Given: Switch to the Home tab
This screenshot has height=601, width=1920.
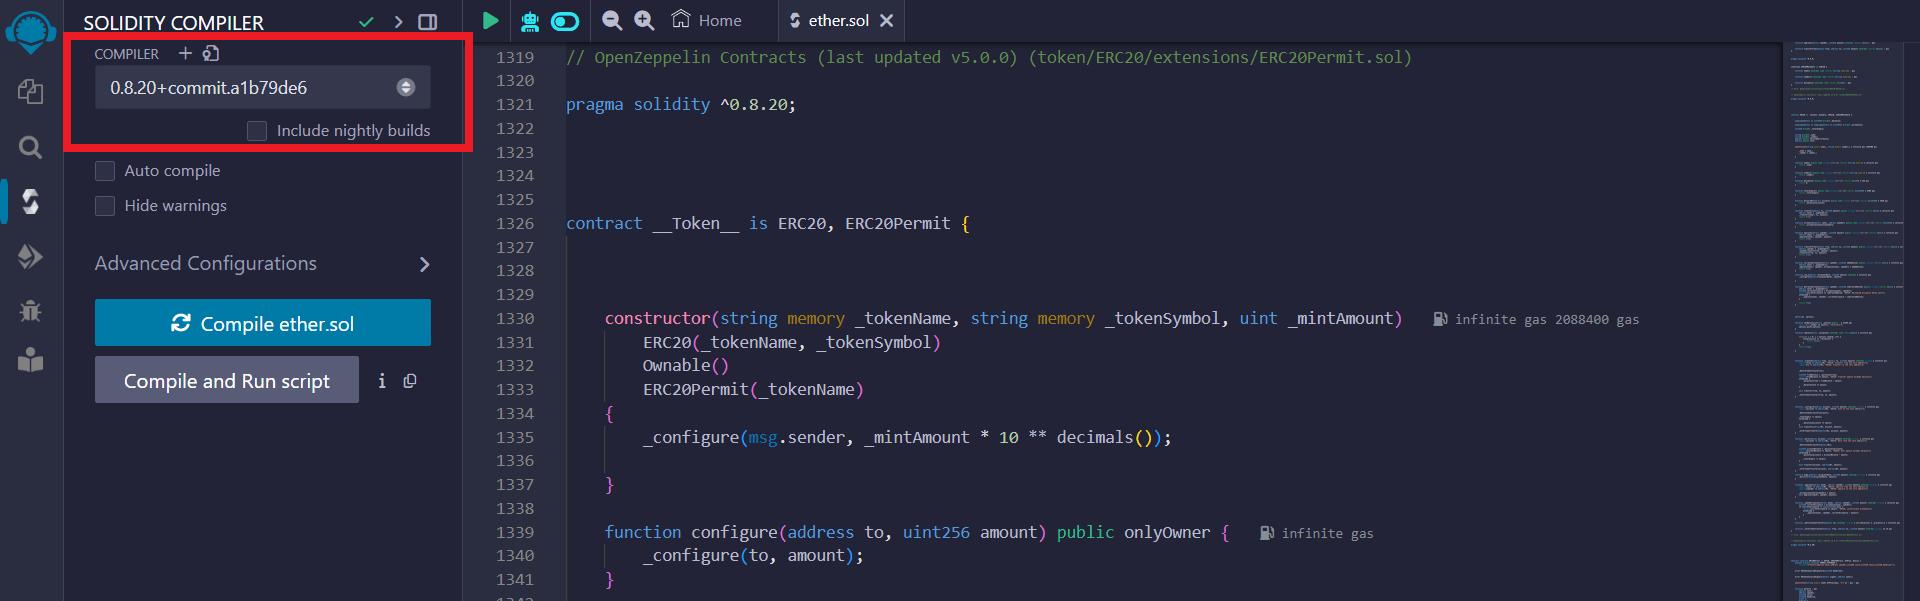Looking at the screenshot, I should coord(707,20).
